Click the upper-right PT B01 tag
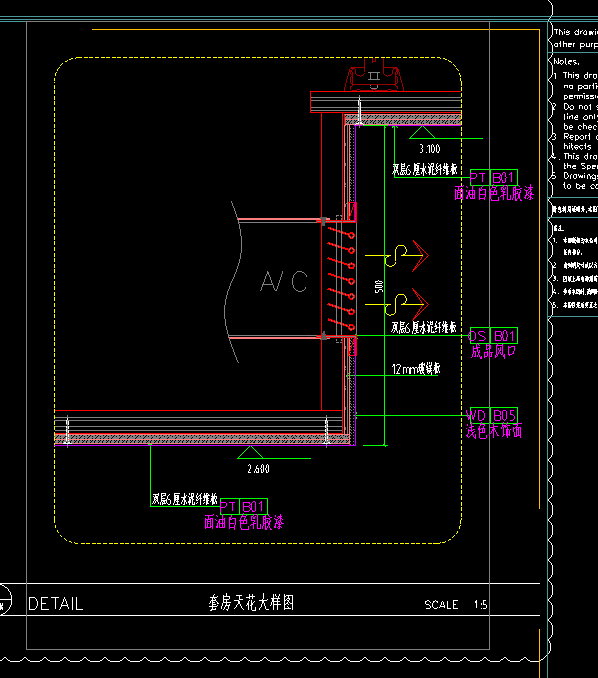Image resolution: width=598 pixels, height=678 pixels. pyautogui.click(x=493, y=178)
